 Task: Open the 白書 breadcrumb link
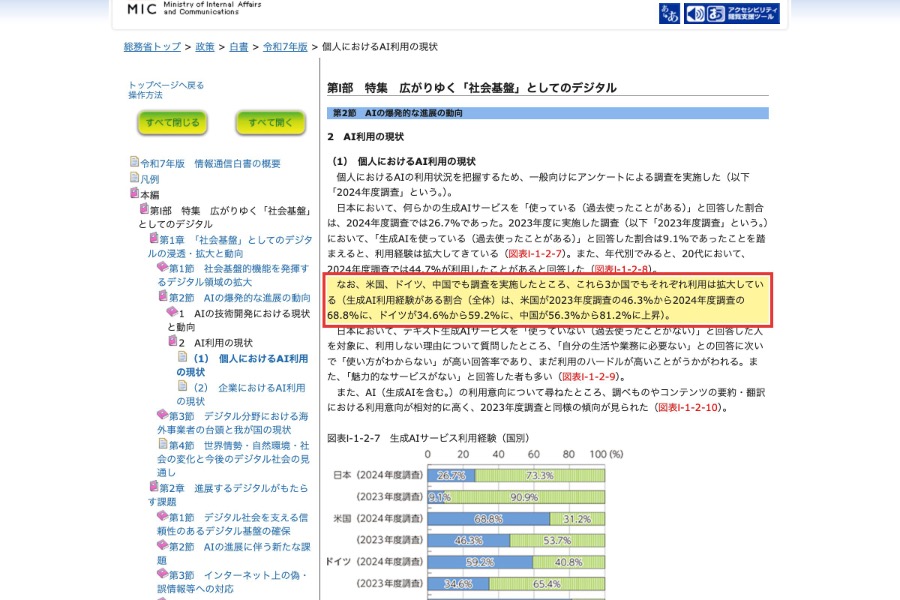[x=239, y=47]
